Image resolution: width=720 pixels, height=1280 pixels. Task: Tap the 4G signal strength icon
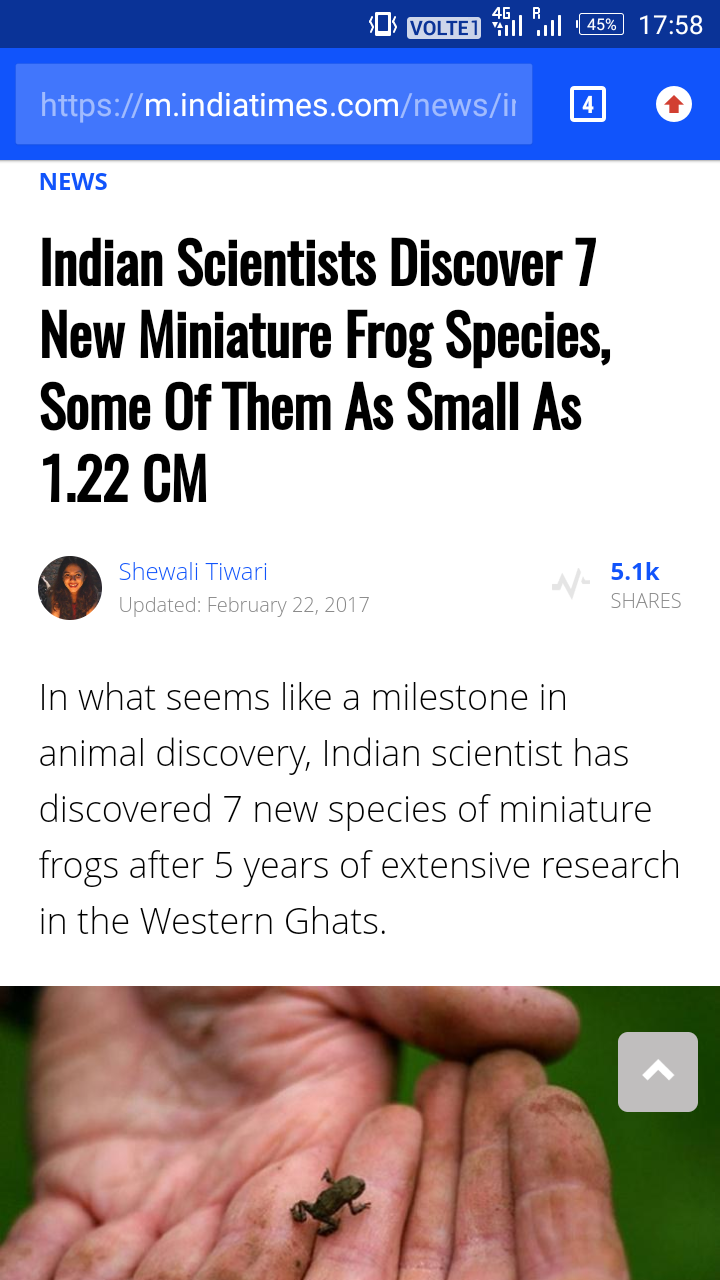508,22
